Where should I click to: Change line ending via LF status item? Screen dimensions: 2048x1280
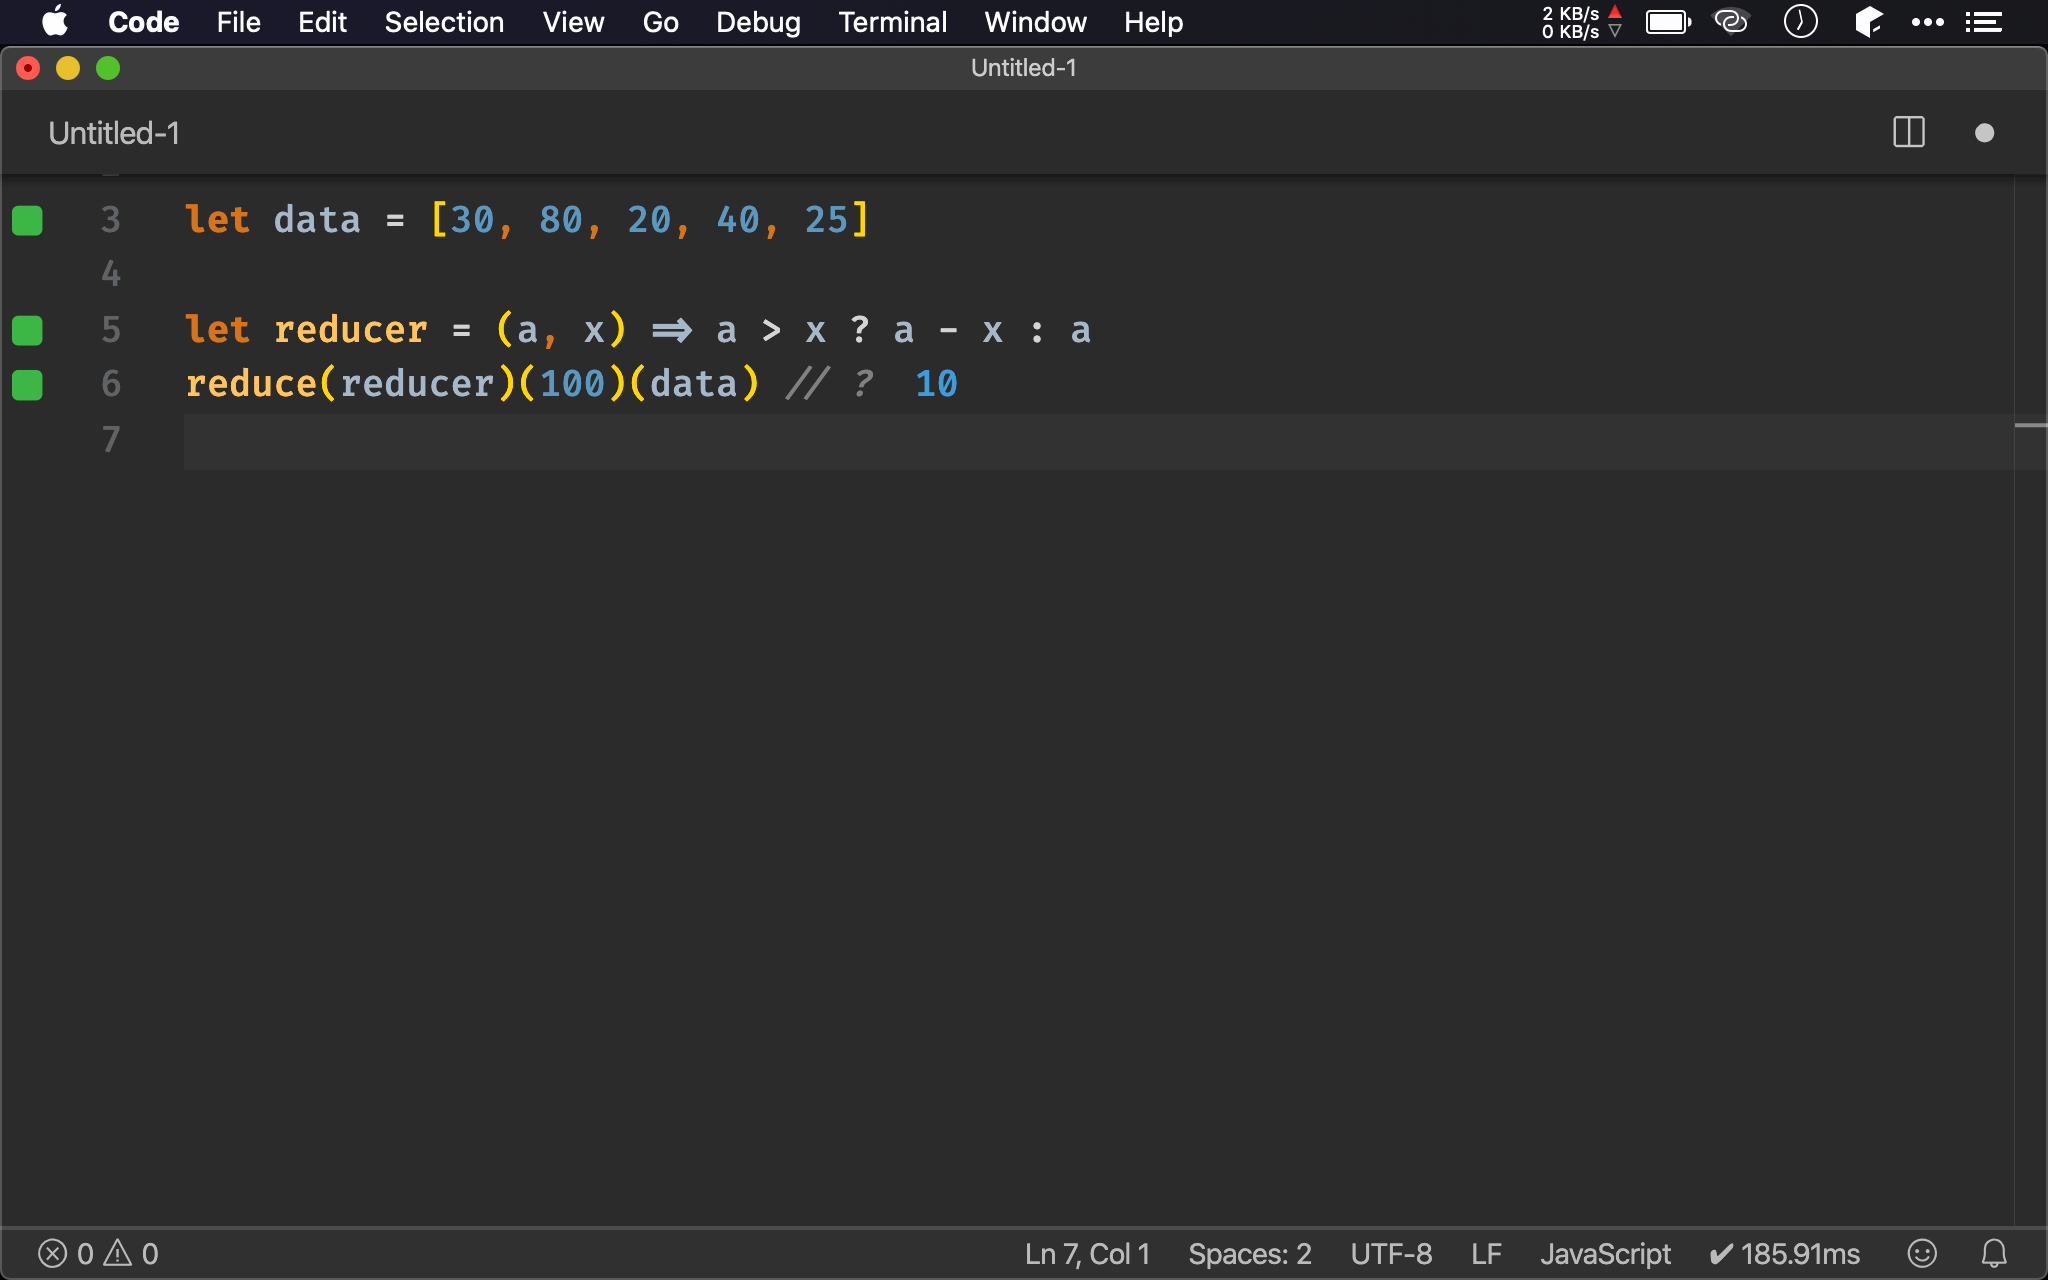pyautogui.click(x=1486, y=1254)
